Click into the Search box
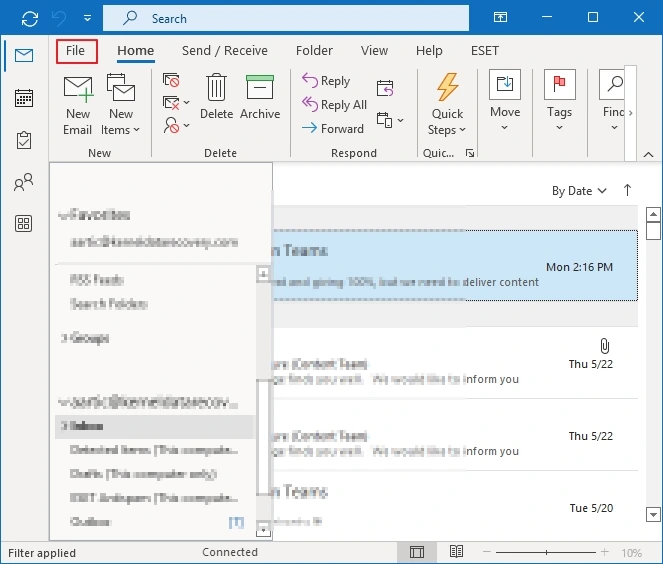This screenshot has height=564, width=663. (286, 18)
